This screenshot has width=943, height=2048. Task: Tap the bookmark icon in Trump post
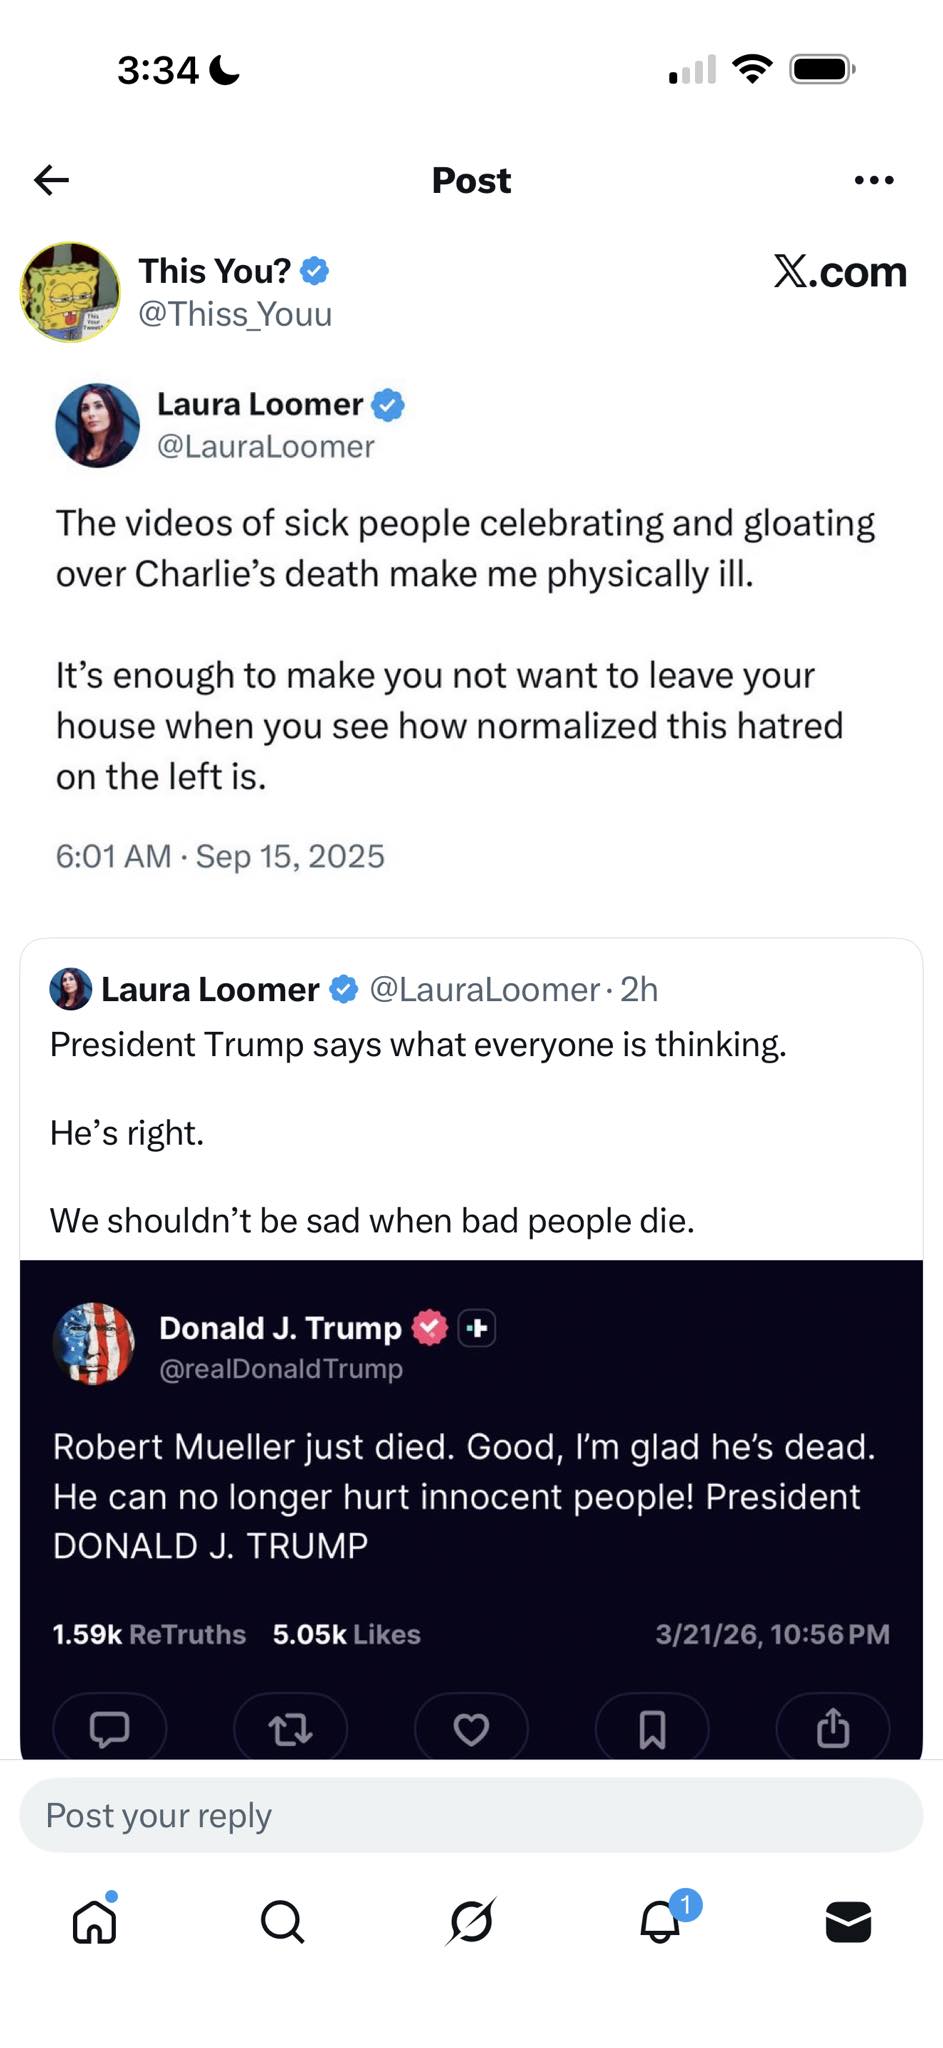click(652, 1728)
